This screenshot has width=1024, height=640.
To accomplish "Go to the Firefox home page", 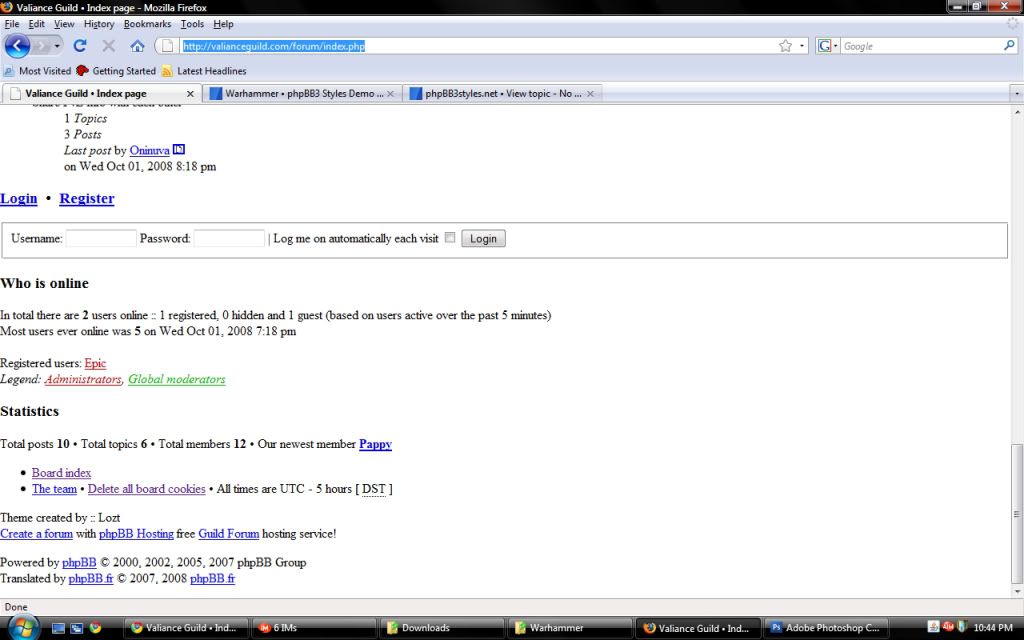I will pos(137,46).
